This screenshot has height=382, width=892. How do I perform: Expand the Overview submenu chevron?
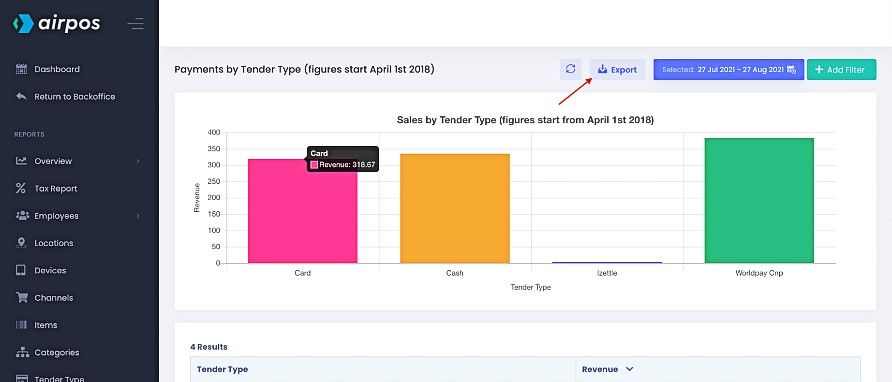click(x=138, y=161)
